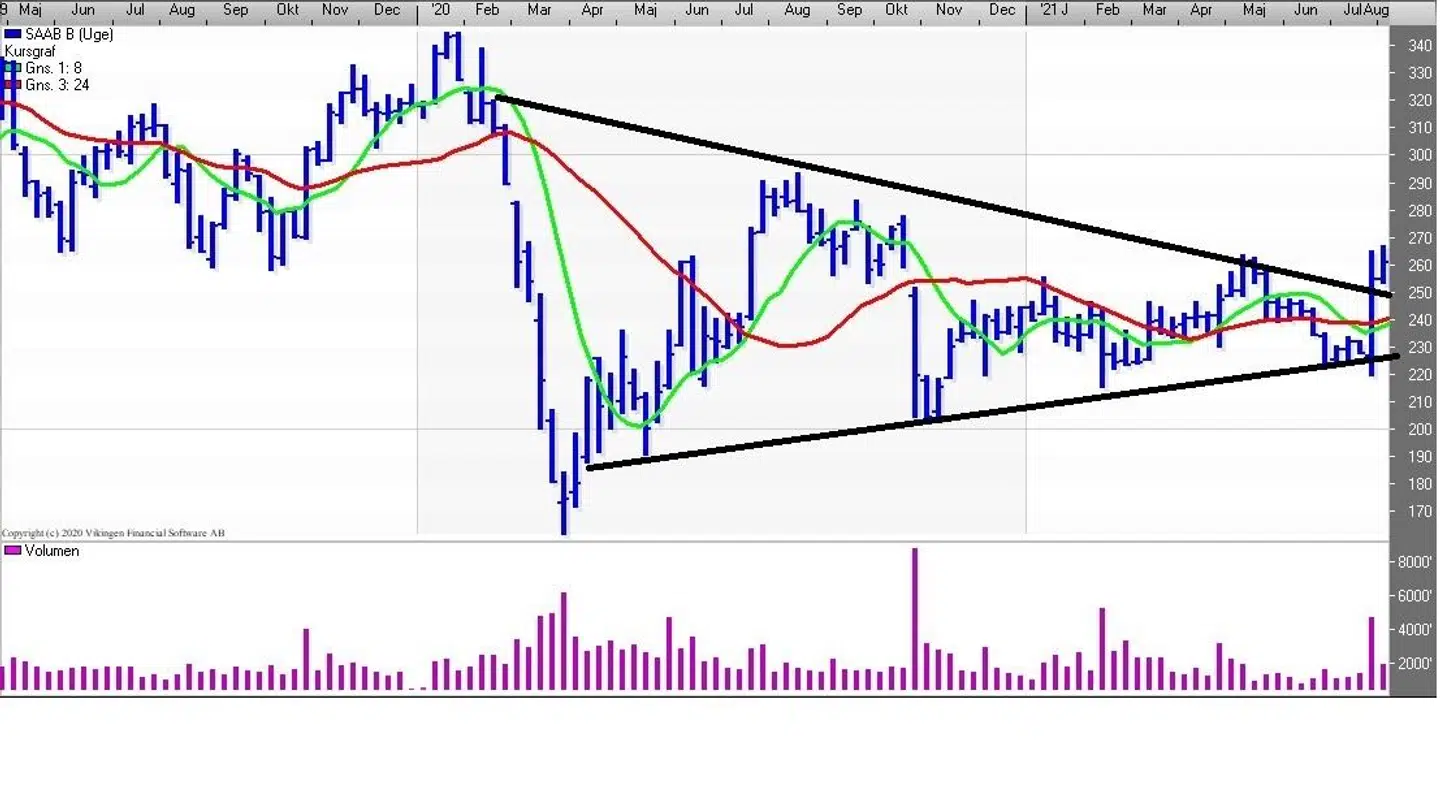Click the tallest volume bar in October 2020
The width and height of the screenshot is (1440, 810).
coord(914,620)
